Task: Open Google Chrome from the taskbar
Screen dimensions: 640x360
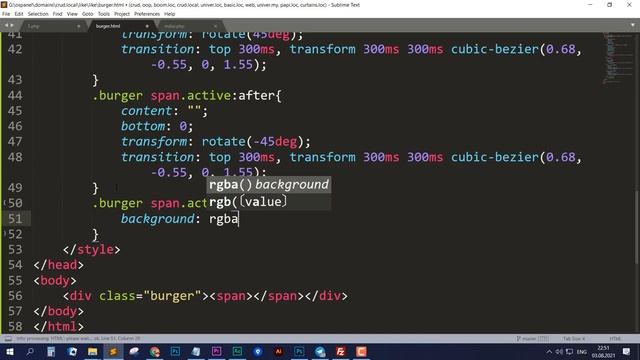Action: (155, 351)
